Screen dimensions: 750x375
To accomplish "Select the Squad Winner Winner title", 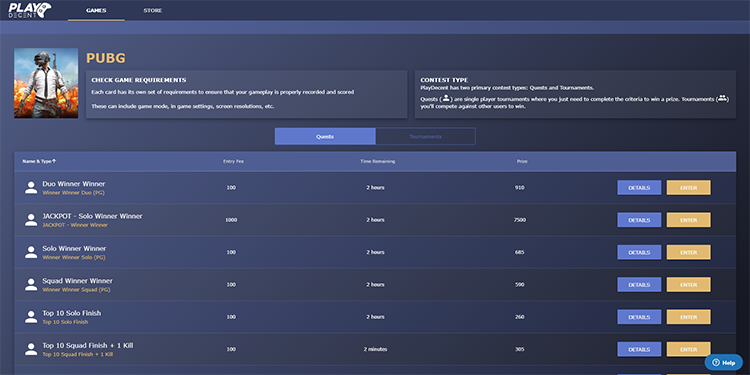I will (77, 281).
